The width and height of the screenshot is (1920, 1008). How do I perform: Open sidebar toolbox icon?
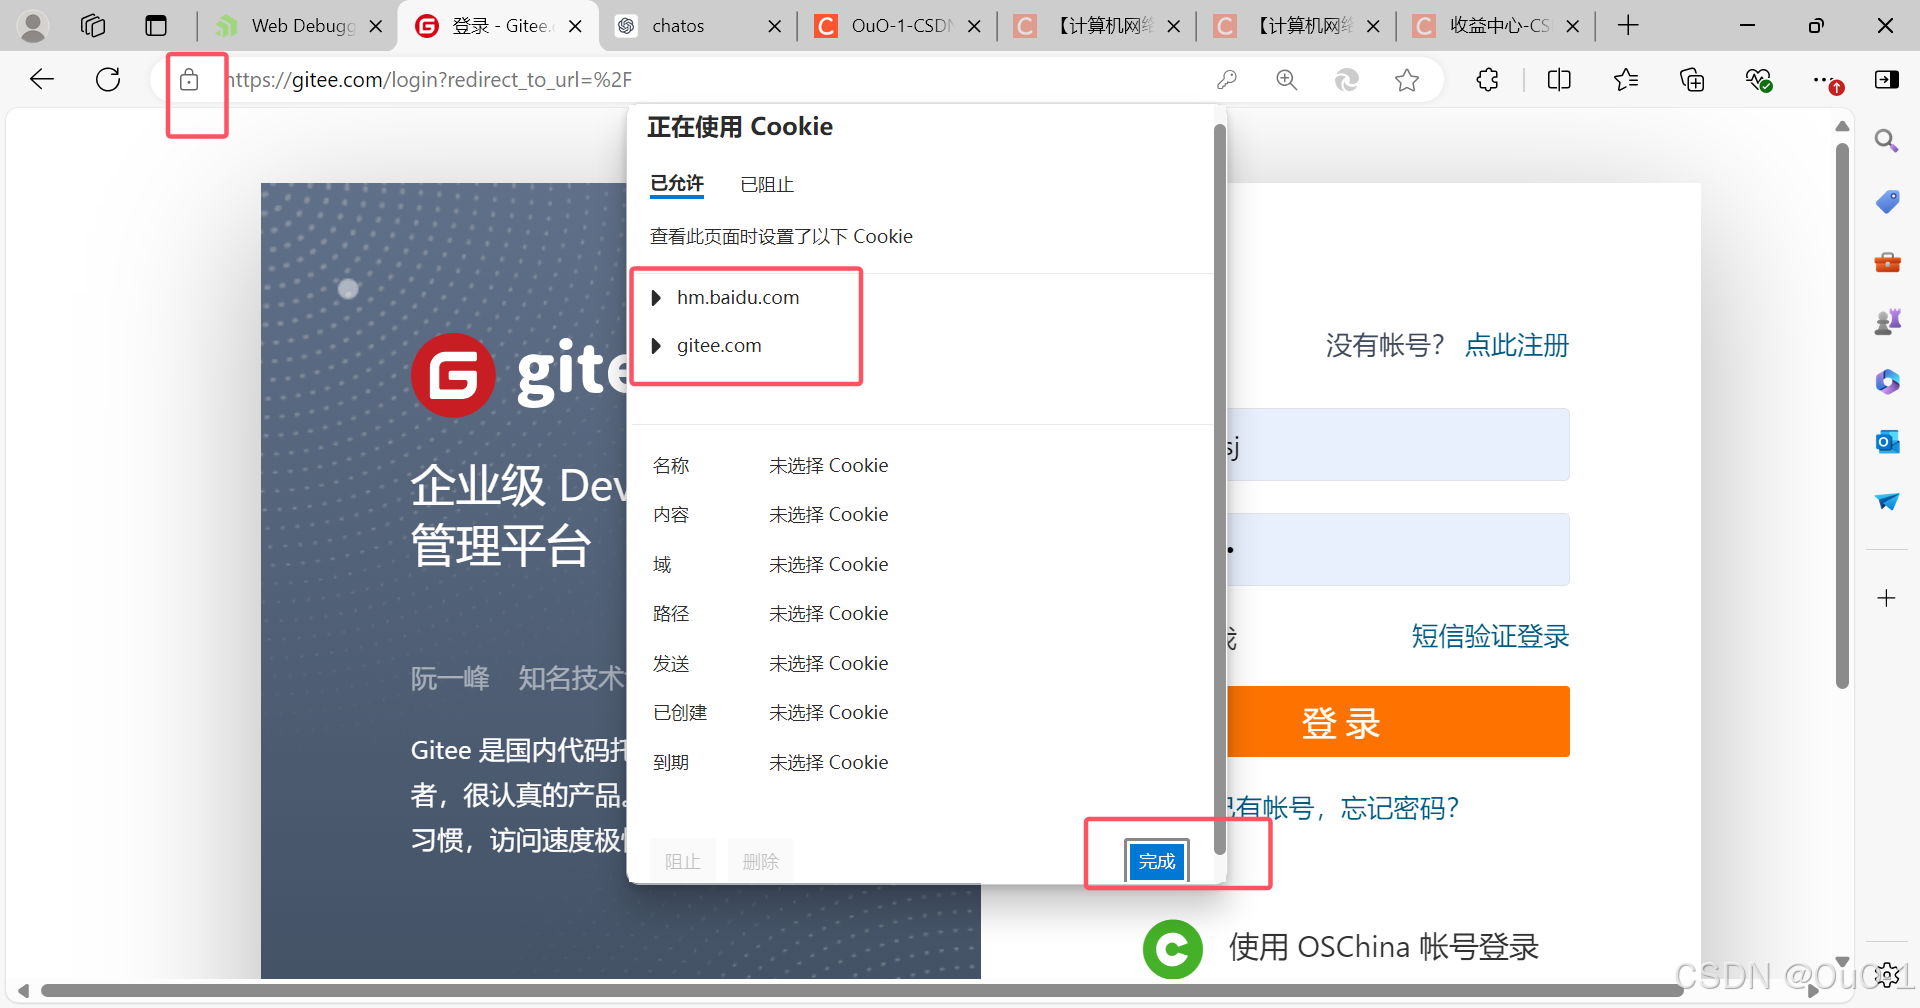[1887, 262]
